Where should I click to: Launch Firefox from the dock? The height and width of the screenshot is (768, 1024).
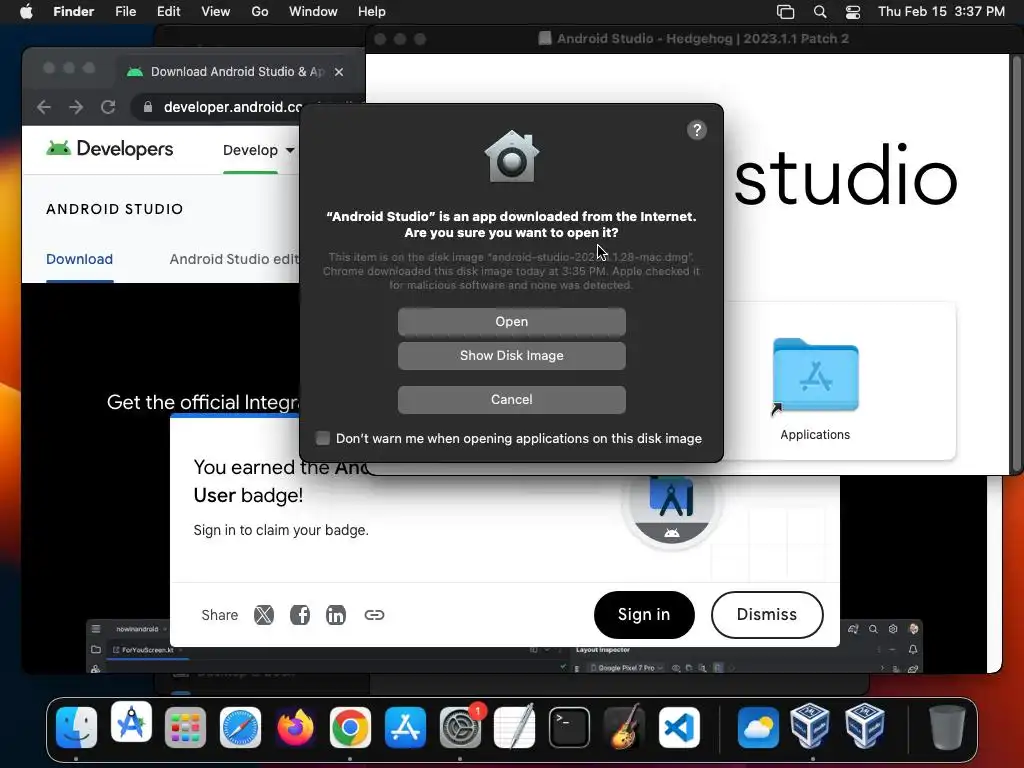click(295, 727)
